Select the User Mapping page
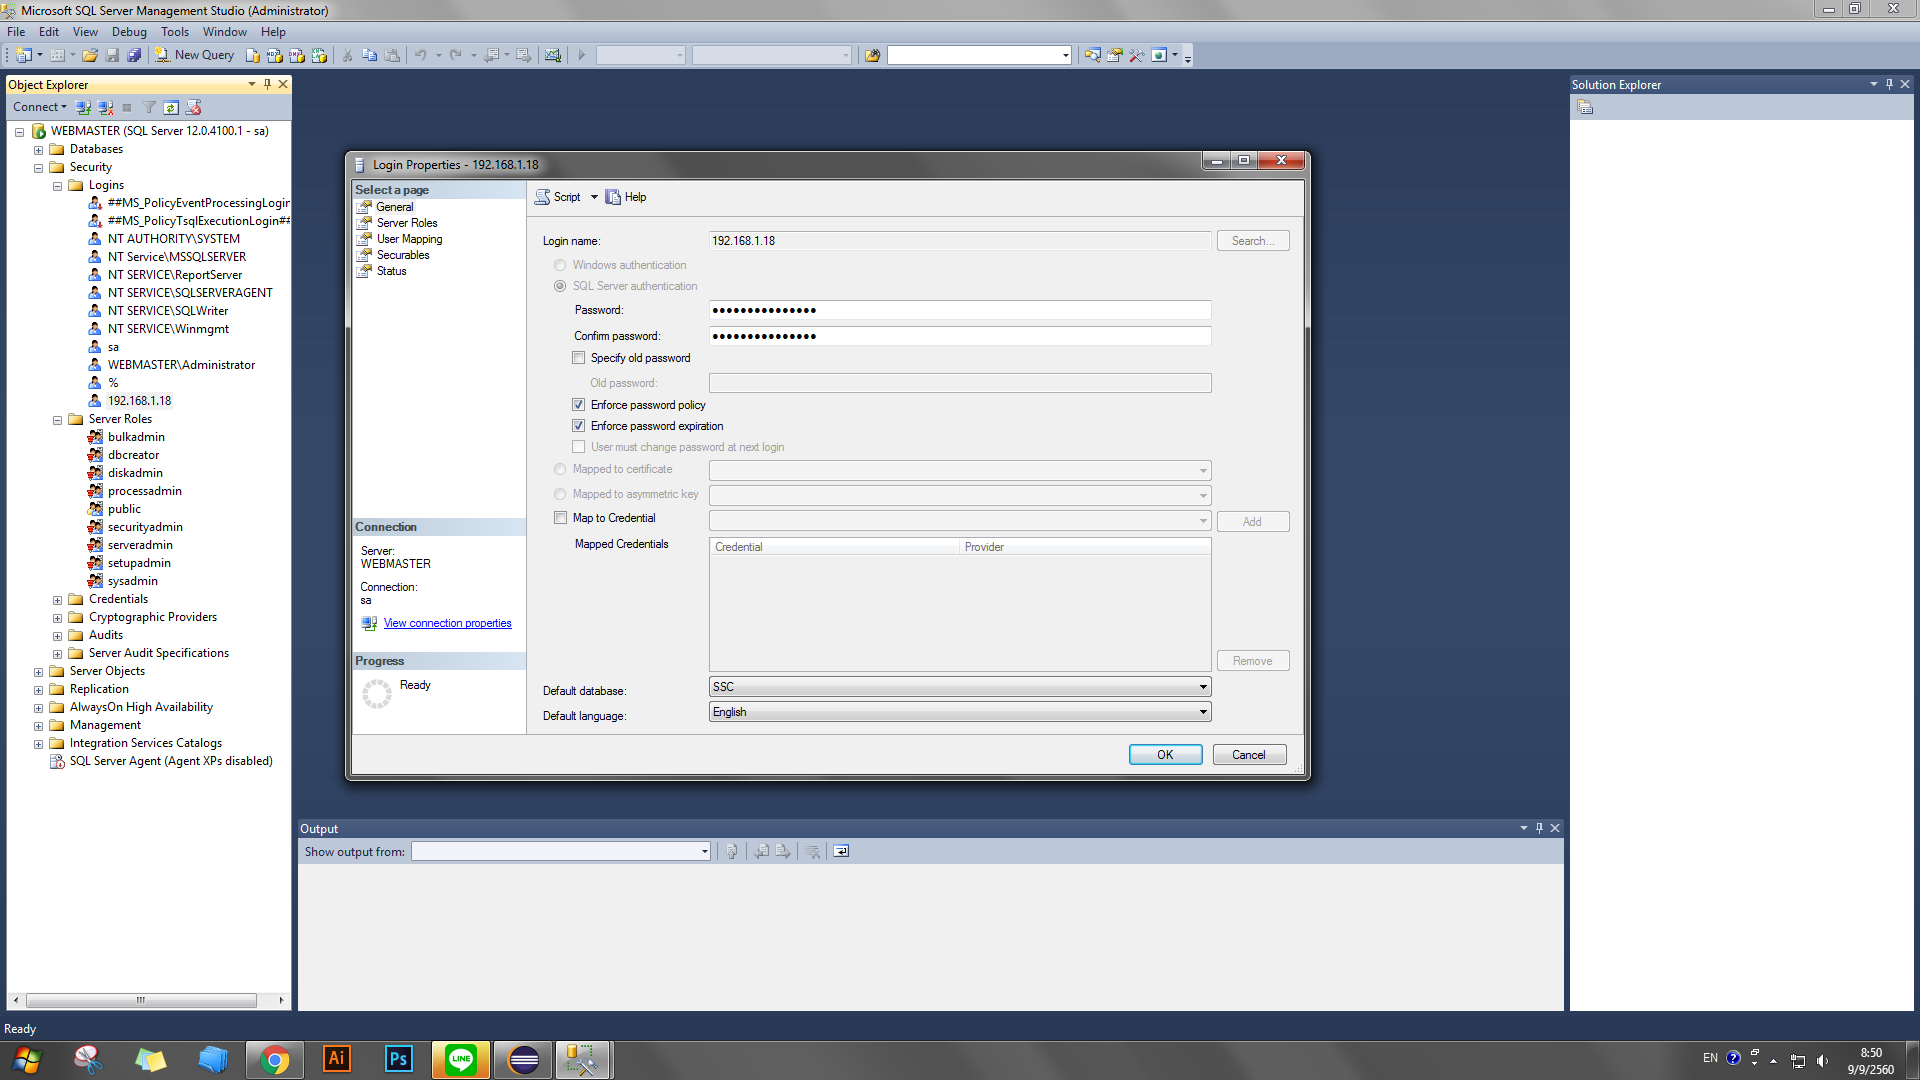 (x=409, y=239)
